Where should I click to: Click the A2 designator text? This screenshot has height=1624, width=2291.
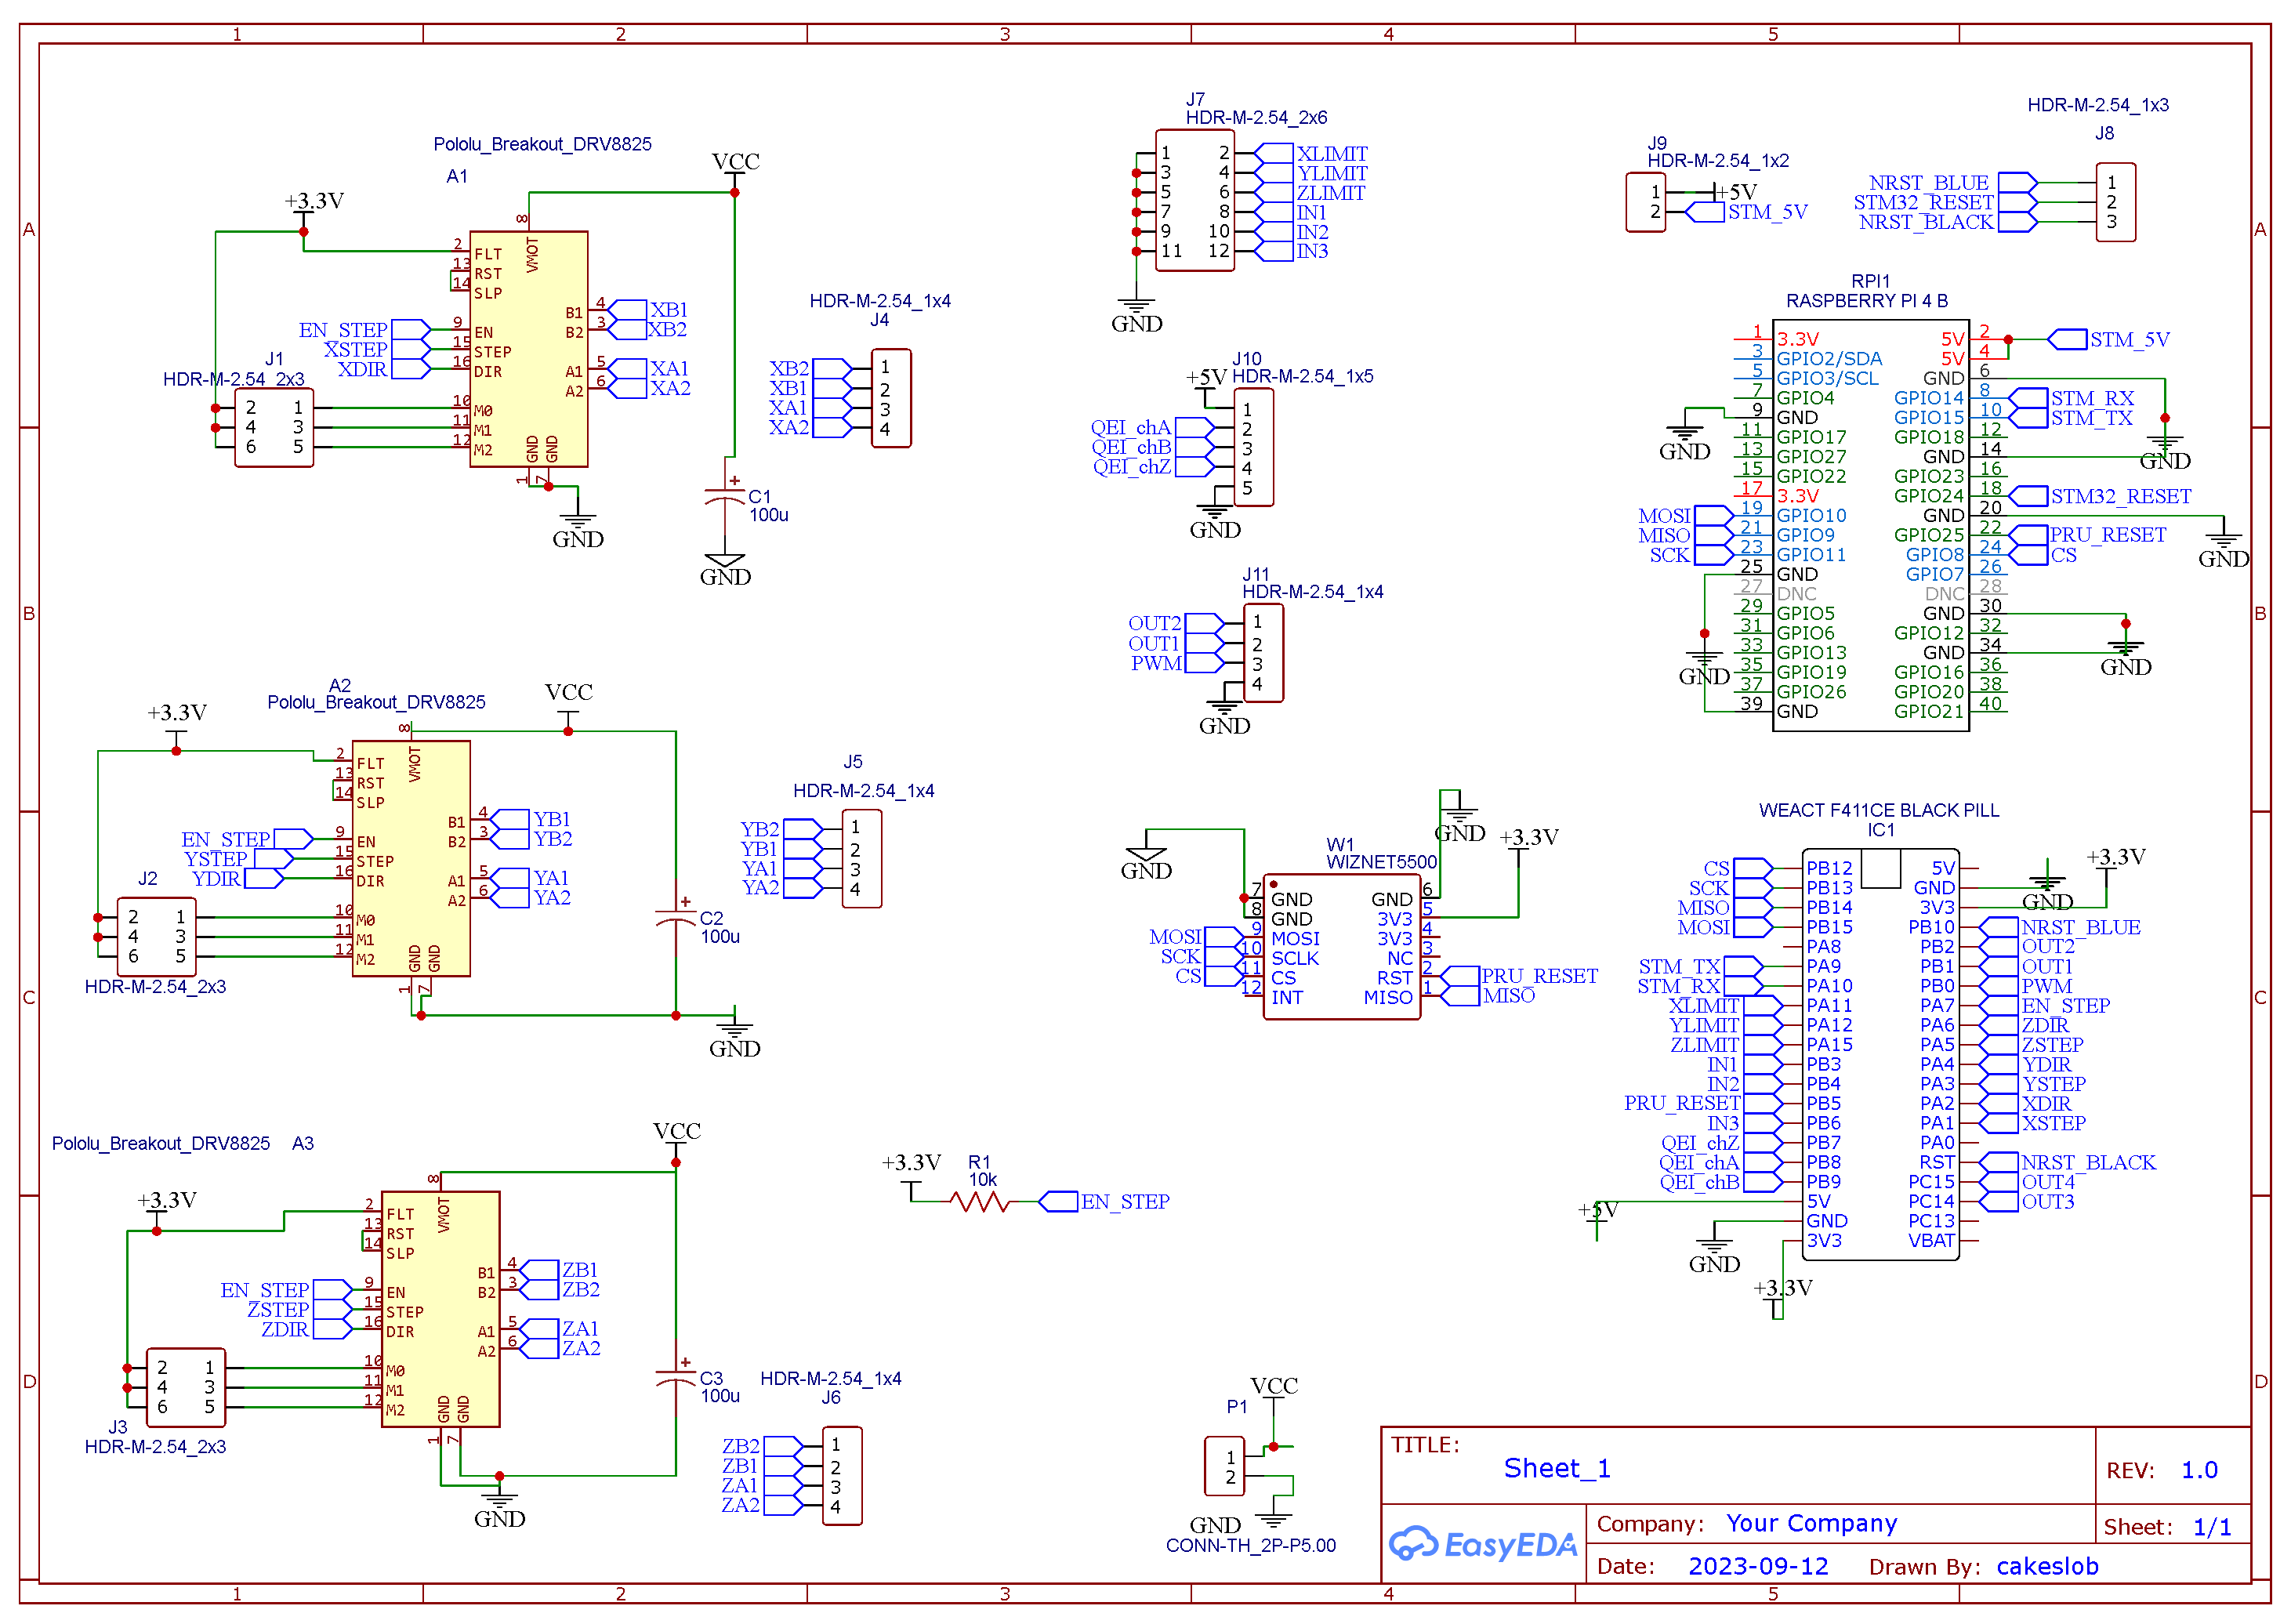pos(340,686)
